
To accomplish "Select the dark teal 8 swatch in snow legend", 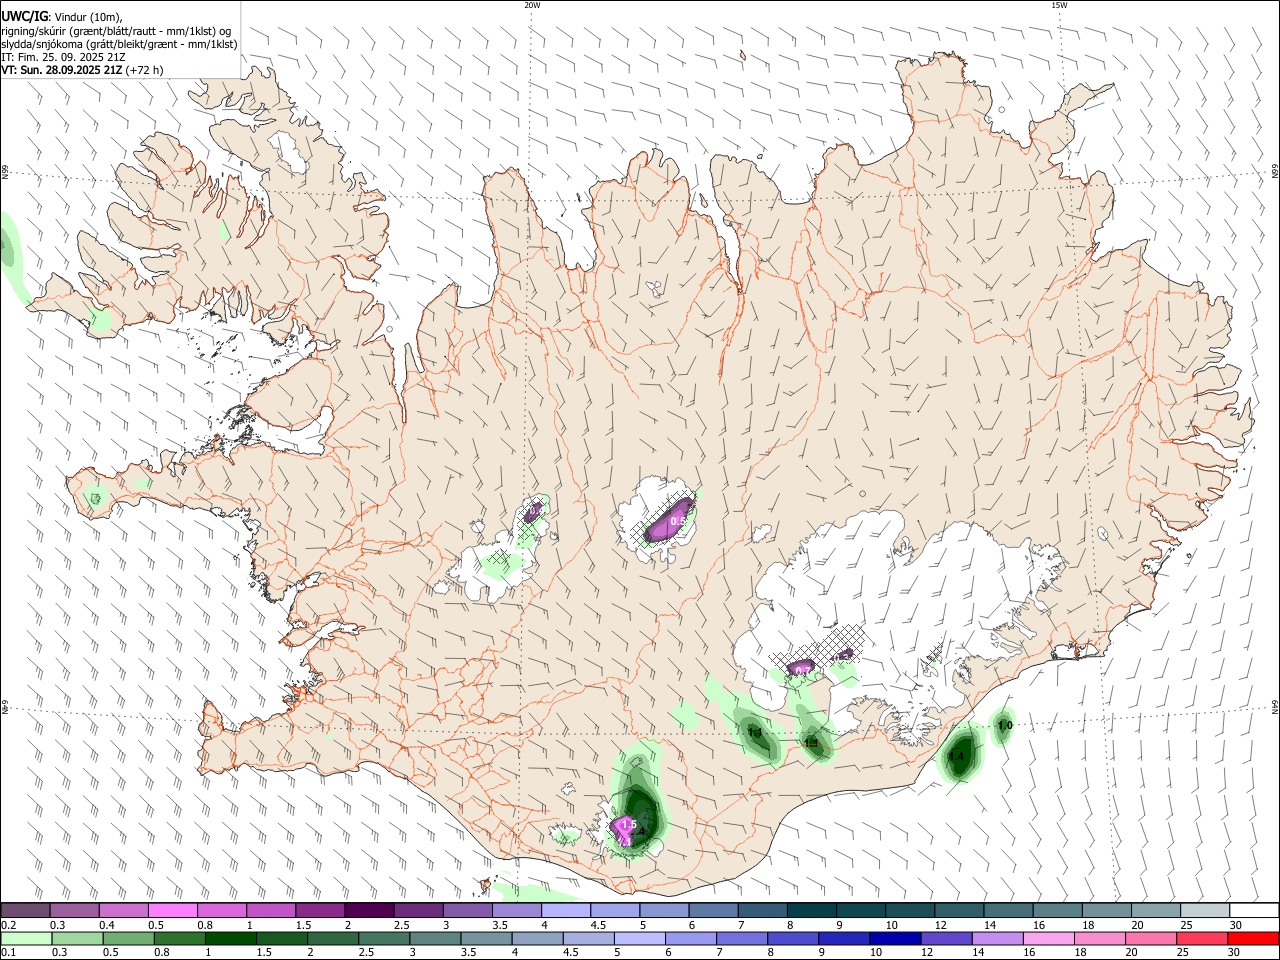I will pos(811,910).
